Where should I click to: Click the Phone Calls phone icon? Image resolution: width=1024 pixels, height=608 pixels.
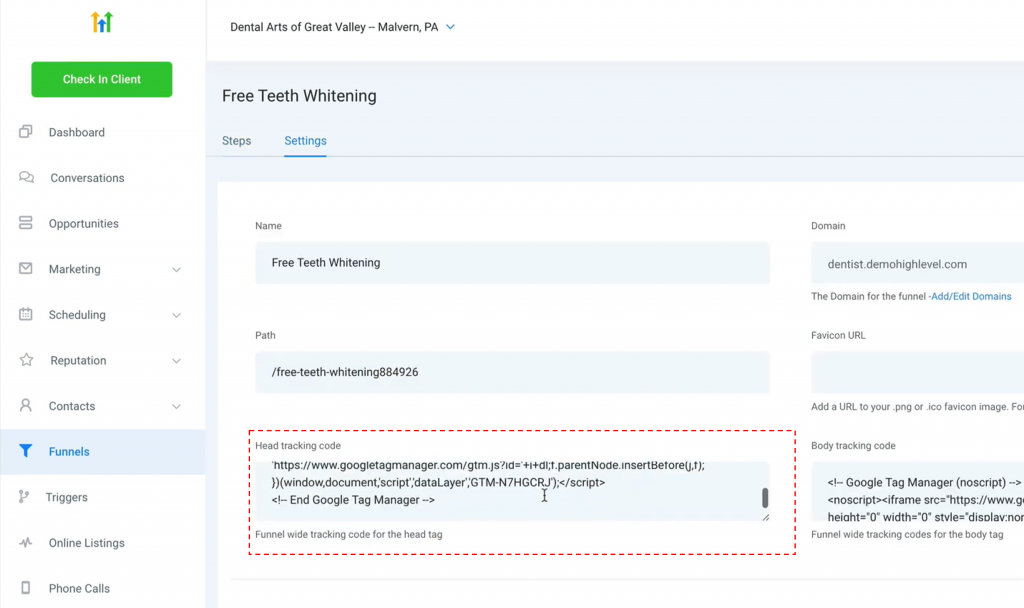click(25, 588)
